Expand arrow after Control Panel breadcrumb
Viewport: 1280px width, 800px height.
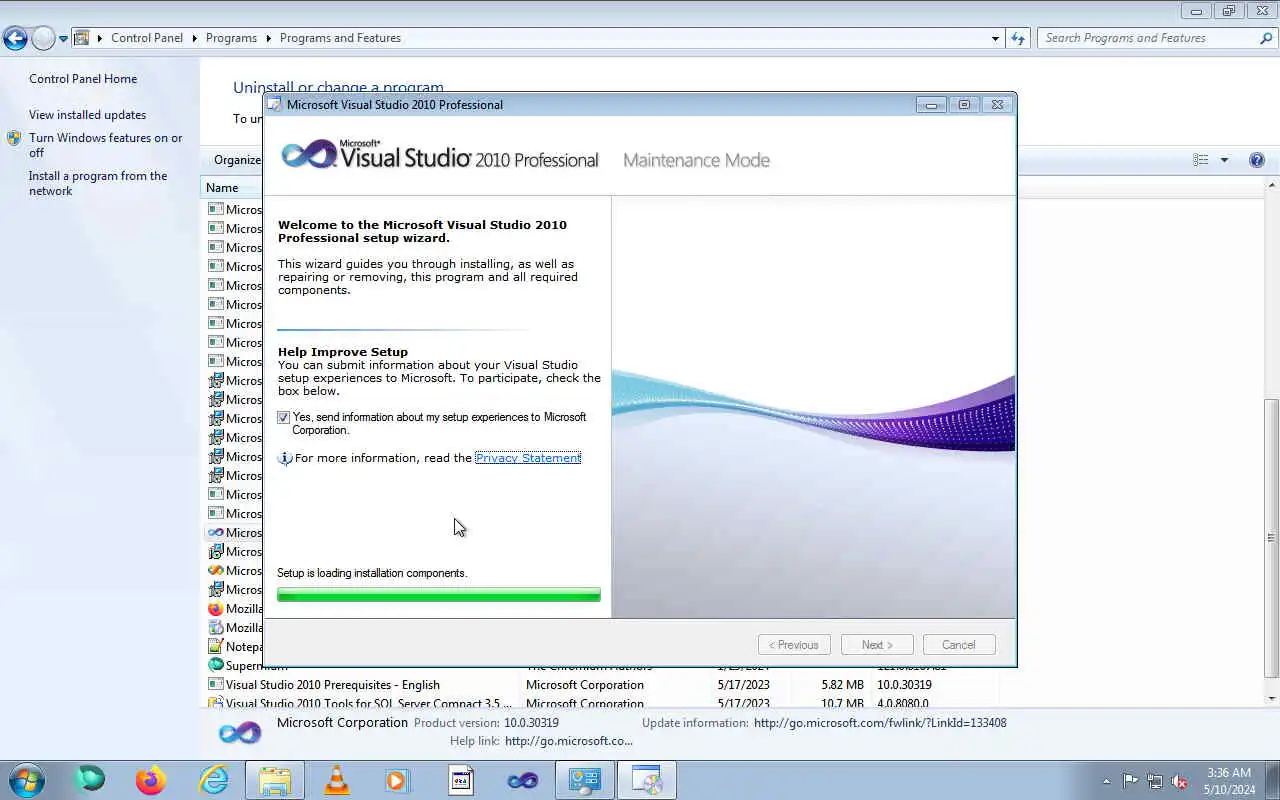point(194,38)
